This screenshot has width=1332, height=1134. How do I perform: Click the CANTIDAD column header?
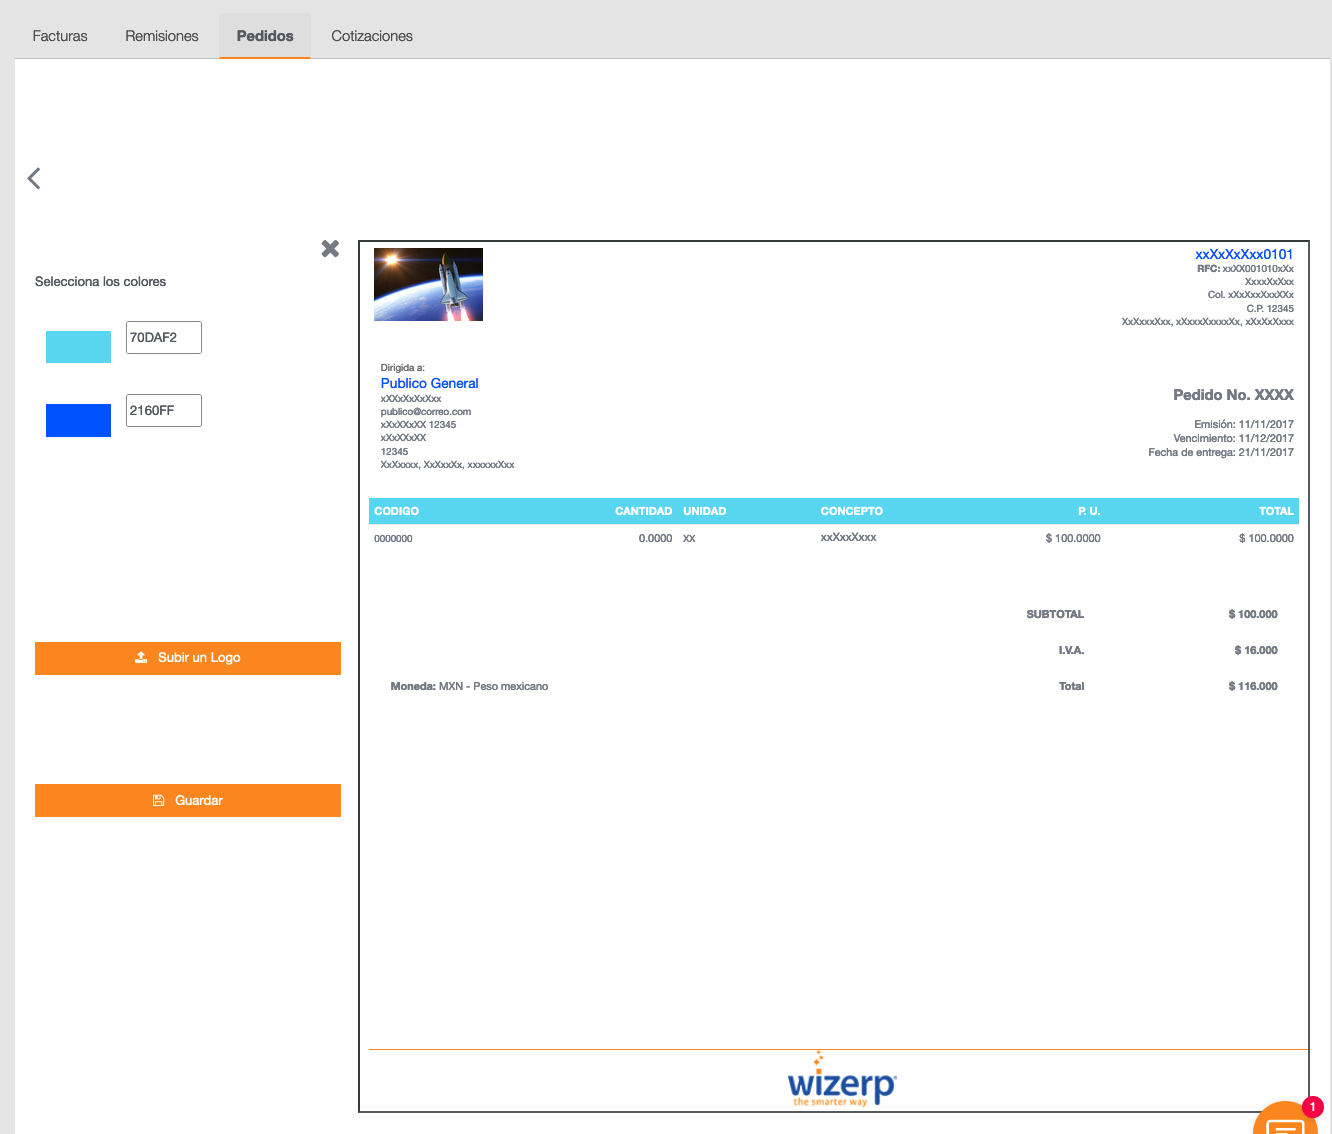pos(643,511)
